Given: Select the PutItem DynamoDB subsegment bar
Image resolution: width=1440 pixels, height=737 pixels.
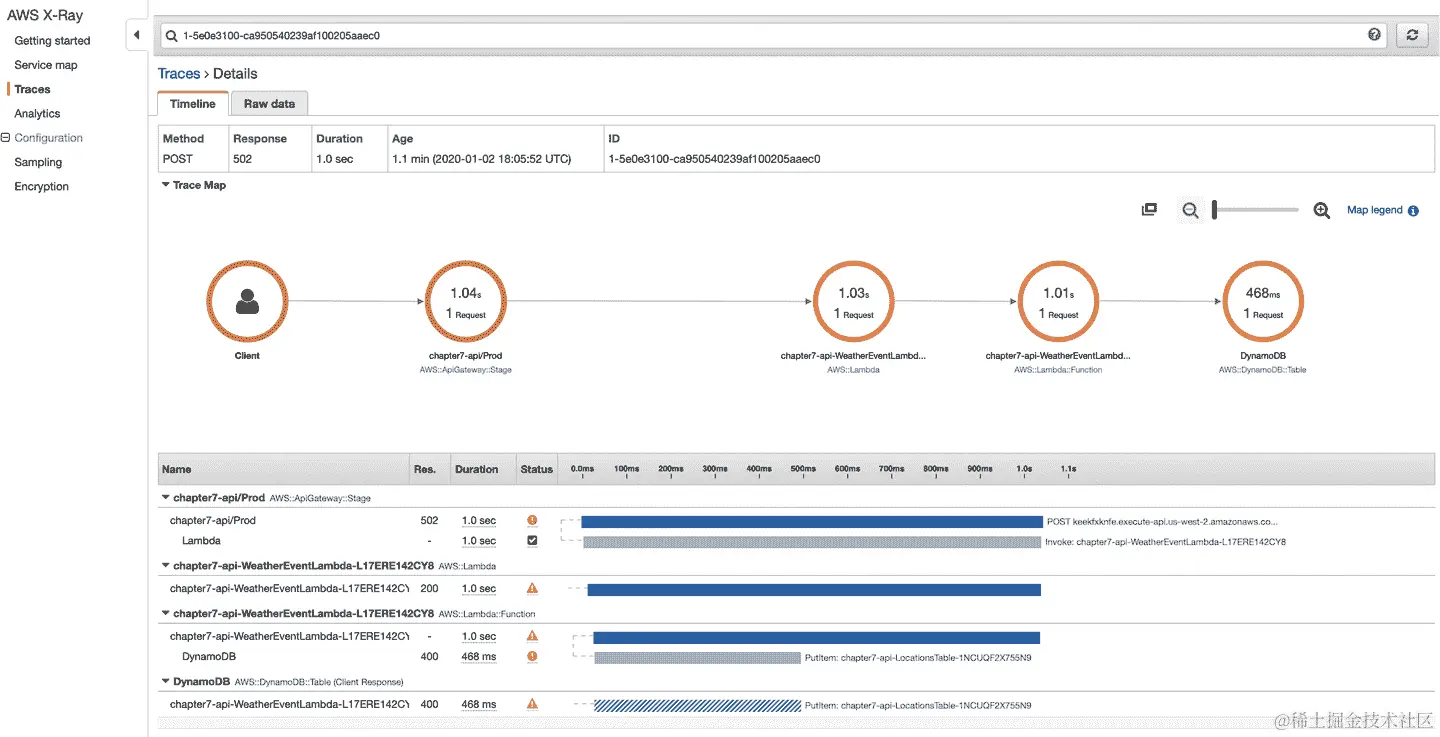Looking at the screenshot, I should (697, 658).
